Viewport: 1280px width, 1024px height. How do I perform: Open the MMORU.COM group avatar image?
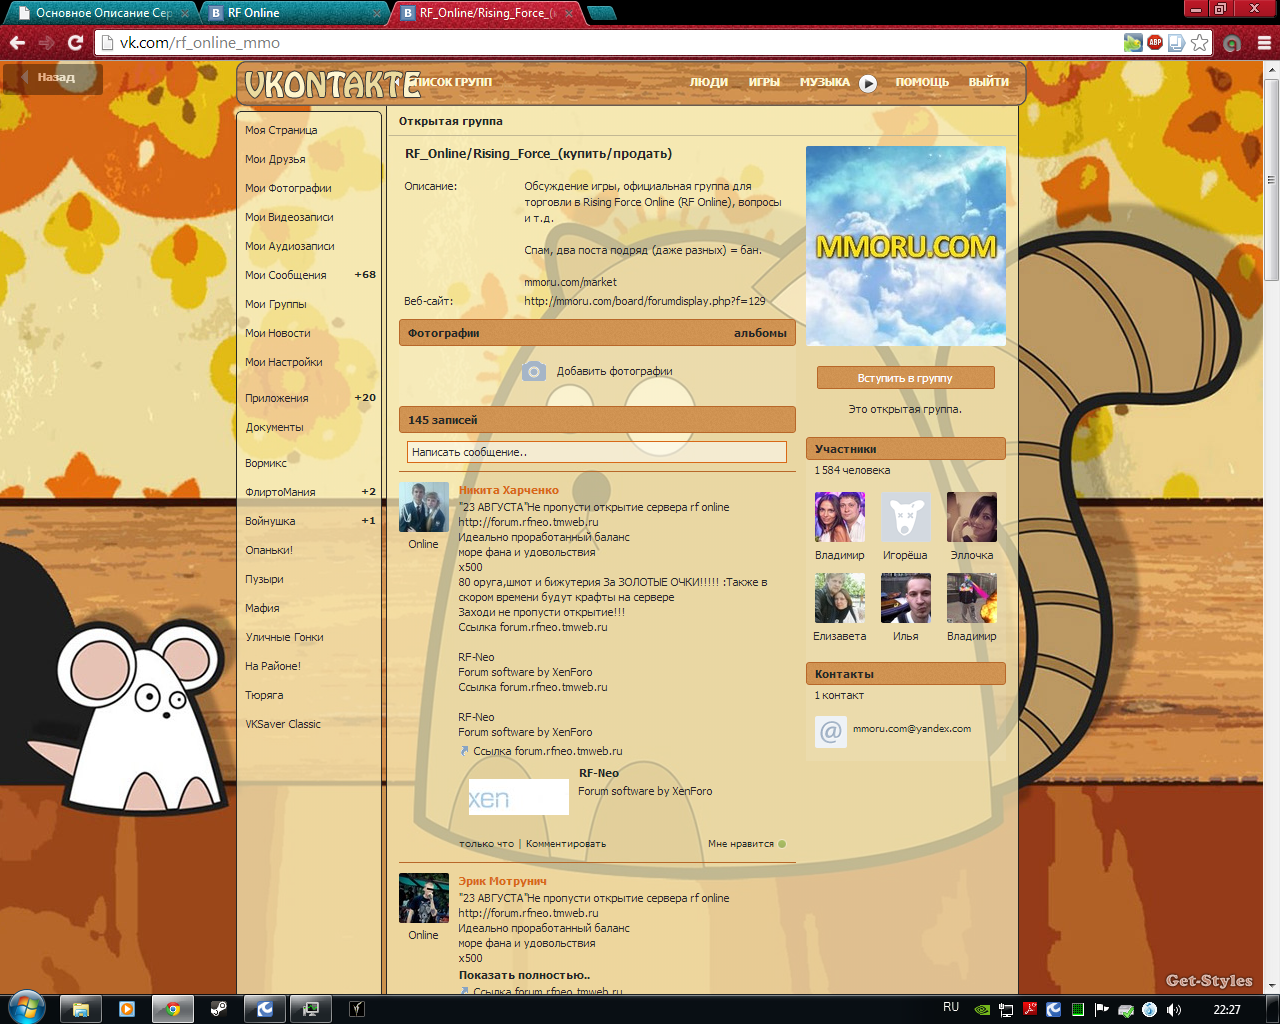click(906, 246)
